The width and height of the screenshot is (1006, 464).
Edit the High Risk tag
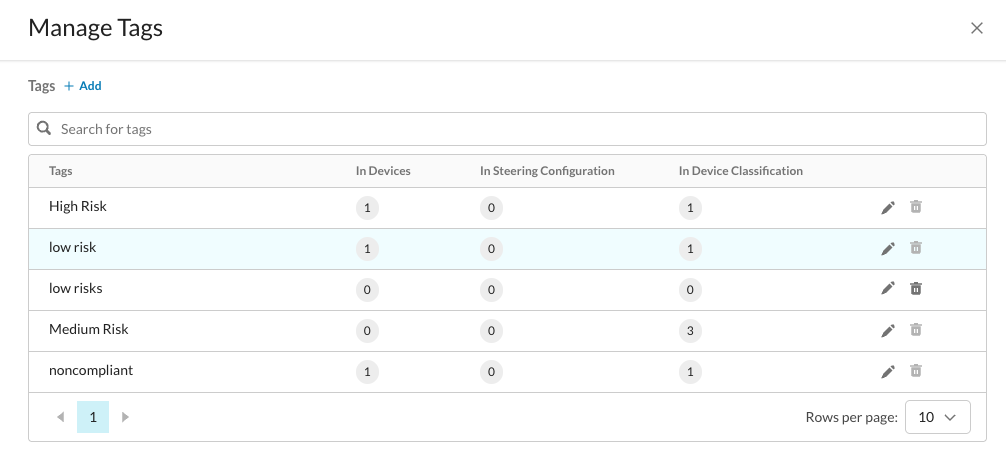pos(888,207)
